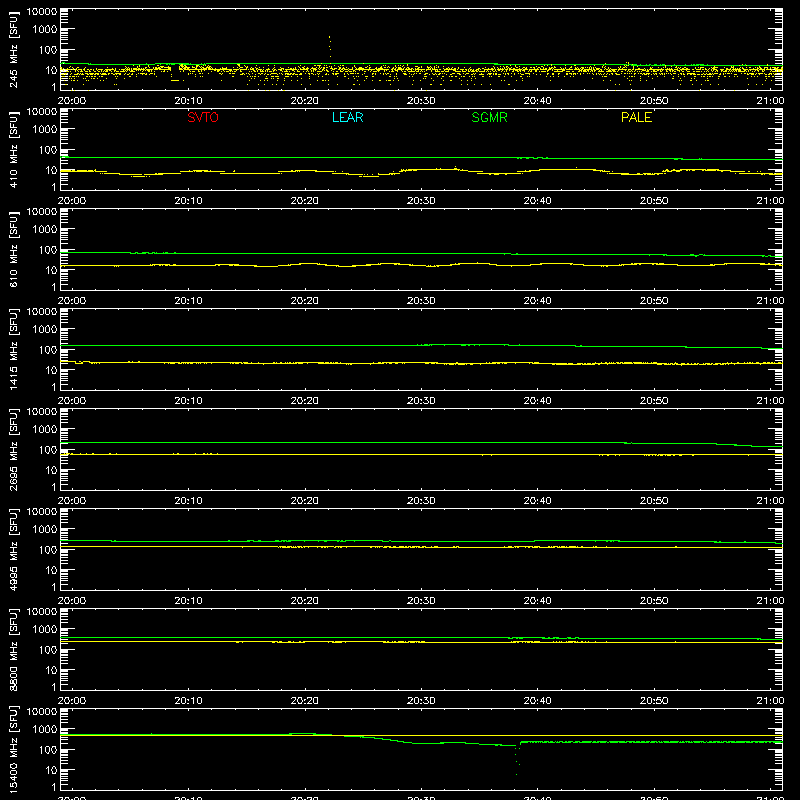Select the 1415 MHz [SFU] axis title
Viewport: 800px width, 800px height.
coord(14,349)
